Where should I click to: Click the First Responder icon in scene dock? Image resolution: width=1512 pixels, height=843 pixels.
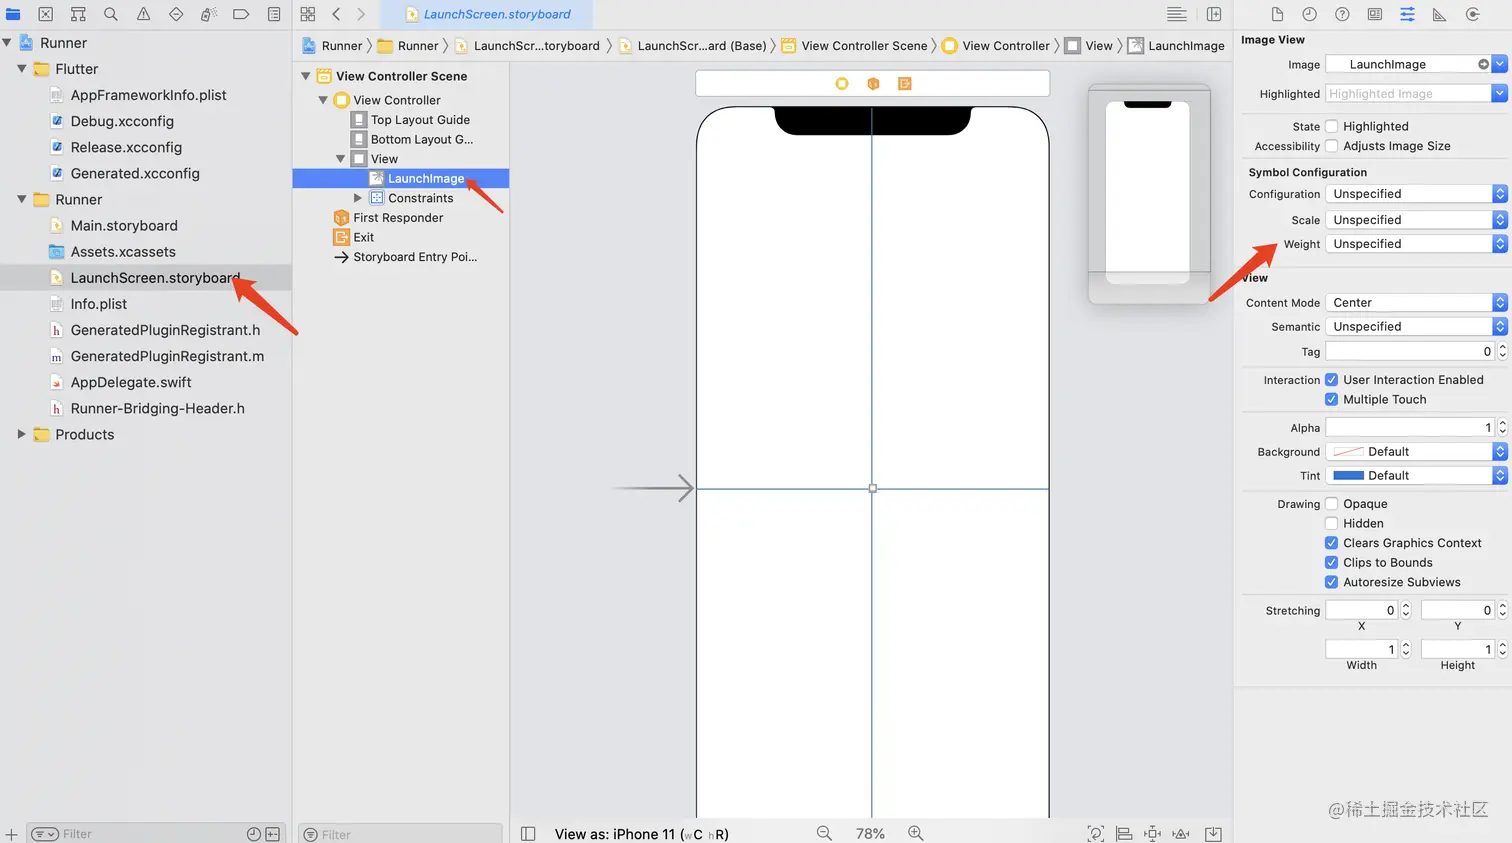pos(873,84)
